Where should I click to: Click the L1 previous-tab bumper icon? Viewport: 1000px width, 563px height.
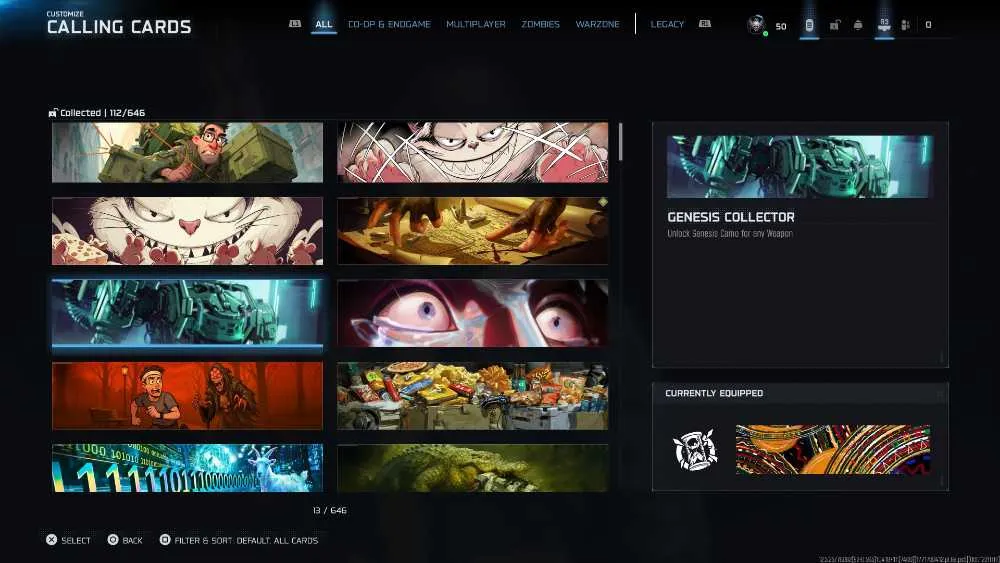click(295, 24)
